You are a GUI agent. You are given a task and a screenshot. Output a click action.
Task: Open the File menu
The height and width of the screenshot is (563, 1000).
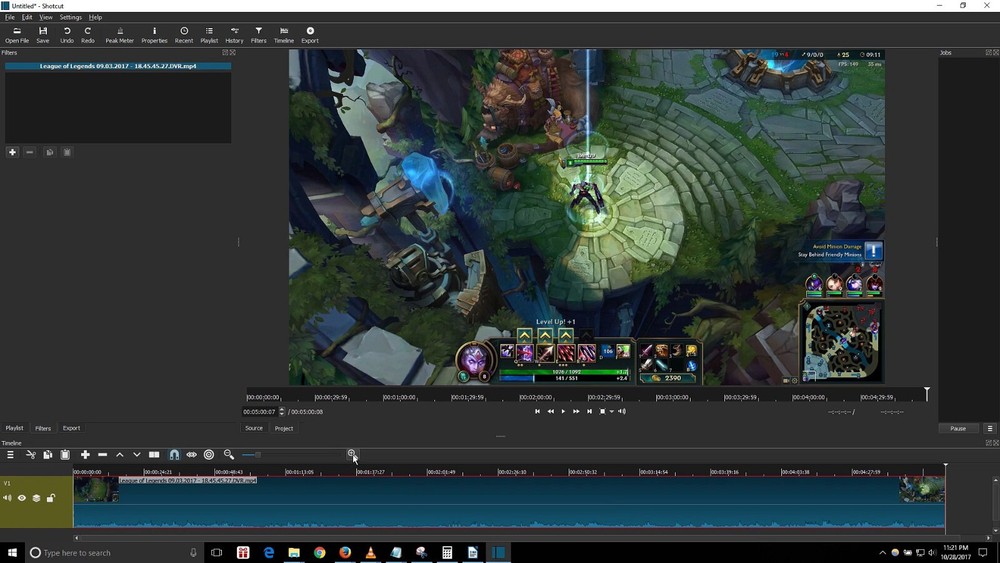click(x=10, y=17)
